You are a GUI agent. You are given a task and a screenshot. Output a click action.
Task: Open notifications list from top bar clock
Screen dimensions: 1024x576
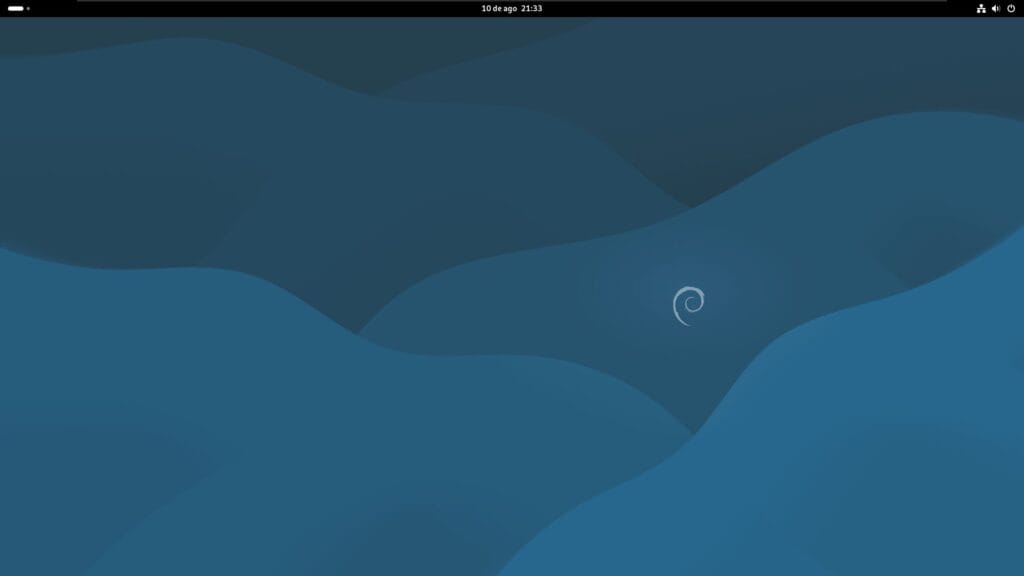[x=512, y=8]
